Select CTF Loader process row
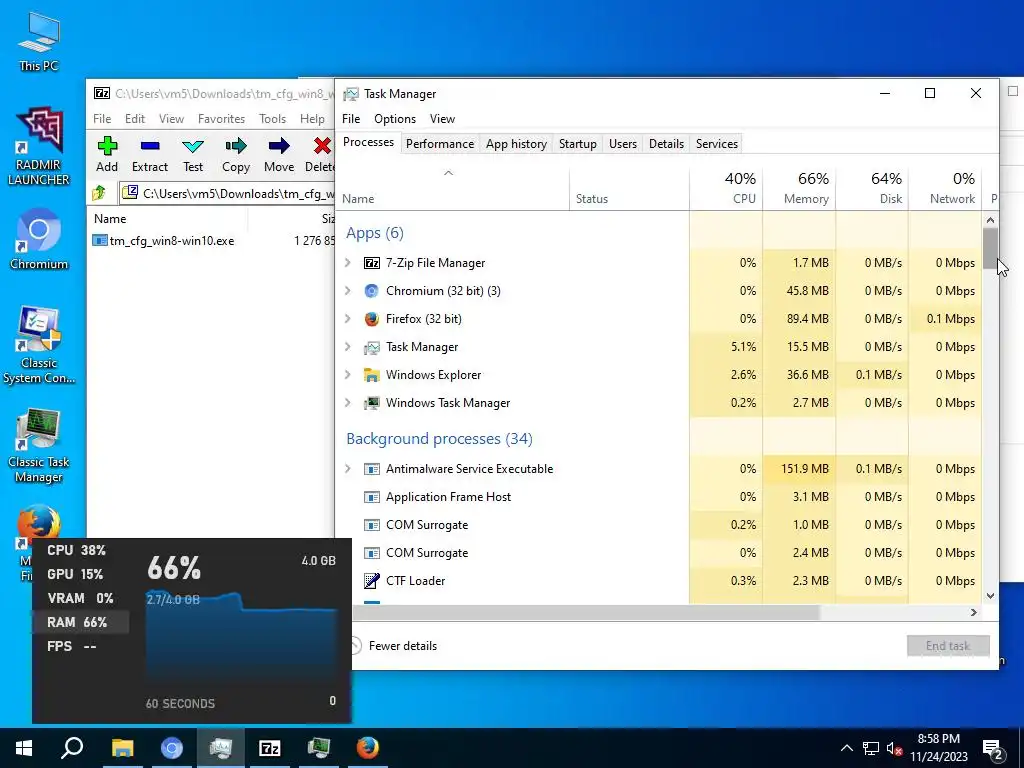This screenshot has height=768, width=1024. tap(660, 581)
